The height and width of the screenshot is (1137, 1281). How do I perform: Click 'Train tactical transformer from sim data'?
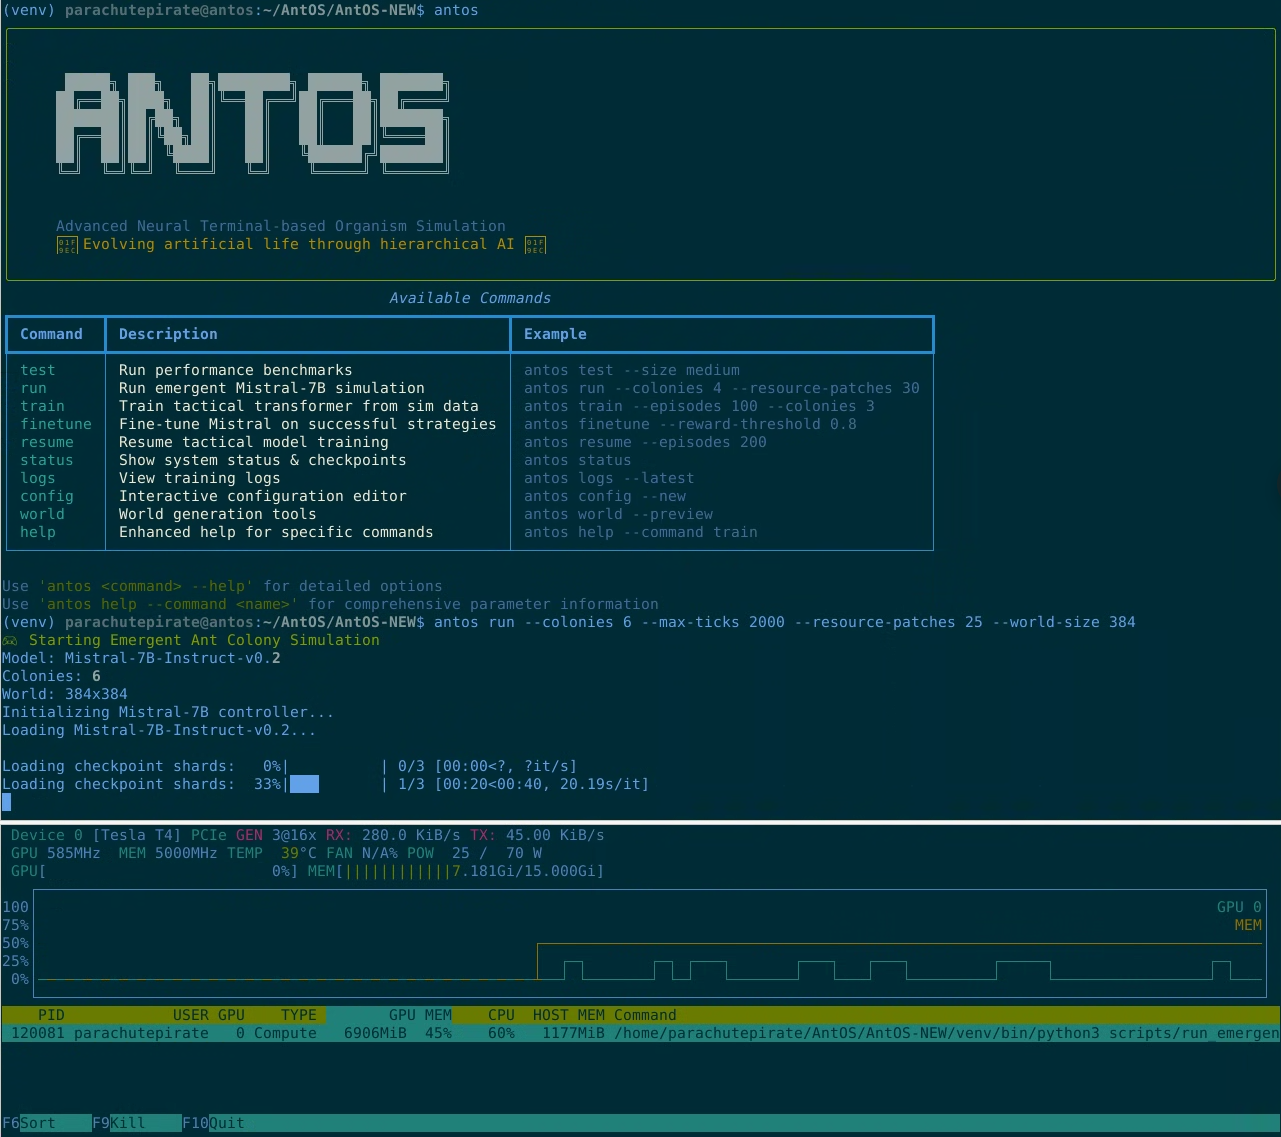click(299, 406)
